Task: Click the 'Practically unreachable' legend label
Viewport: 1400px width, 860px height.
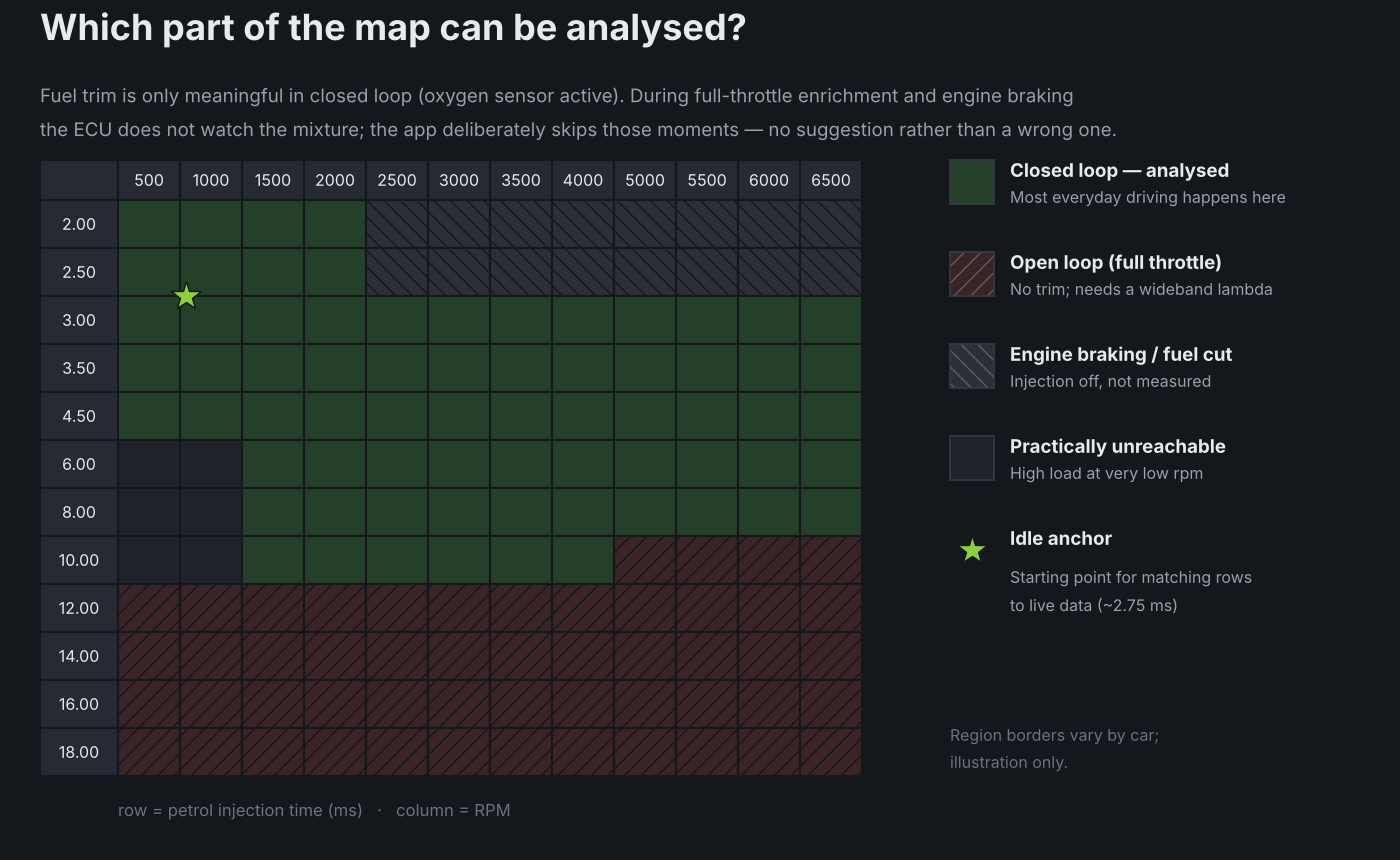Action: pos(1117,446)
